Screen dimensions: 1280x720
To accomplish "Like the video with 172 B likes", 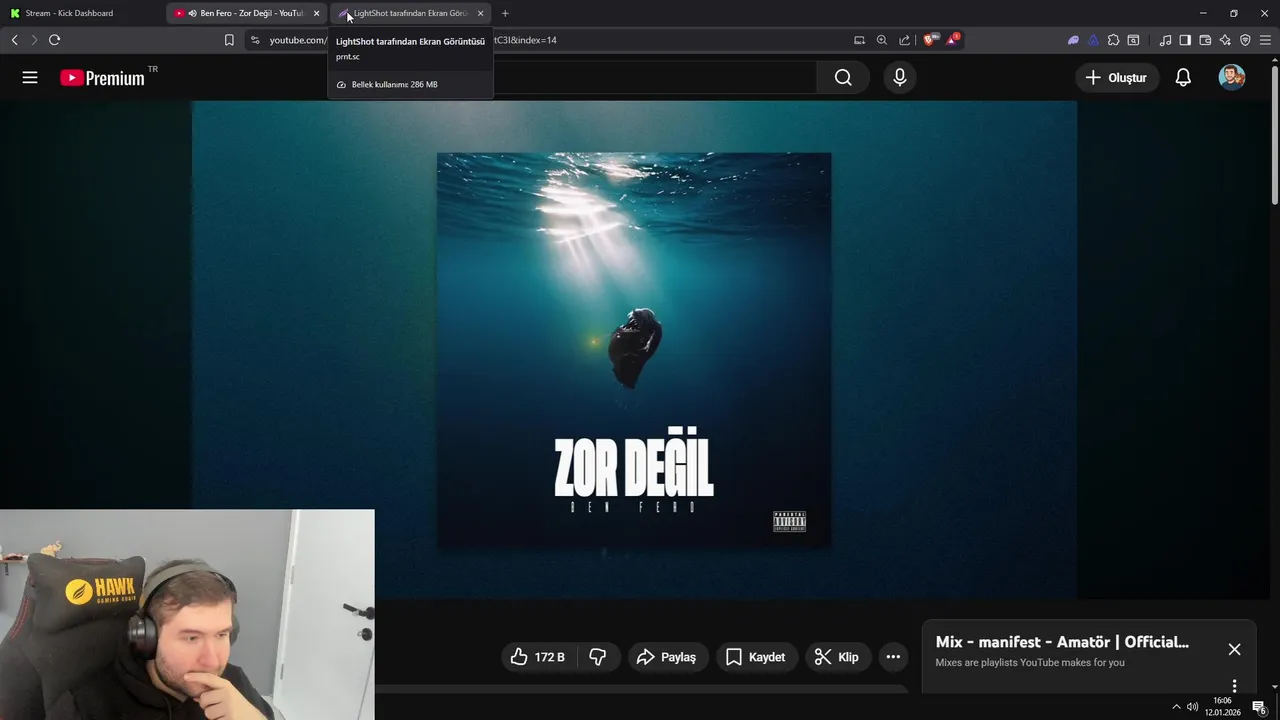I will pyautogui.click(x=538, y=657).
